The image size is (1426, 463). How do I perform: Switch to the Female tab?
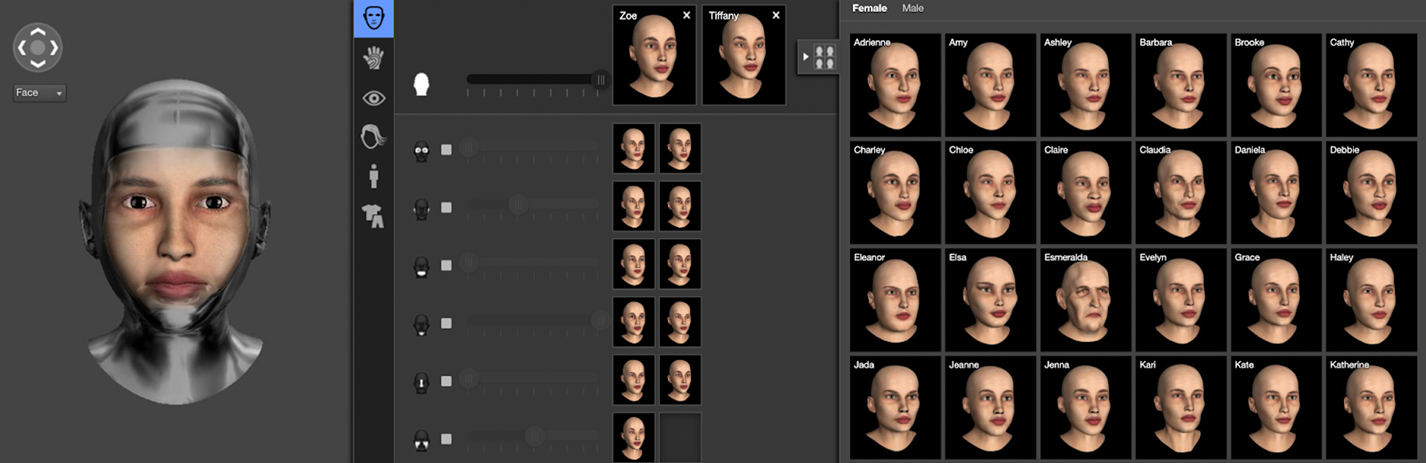(869, 8)
